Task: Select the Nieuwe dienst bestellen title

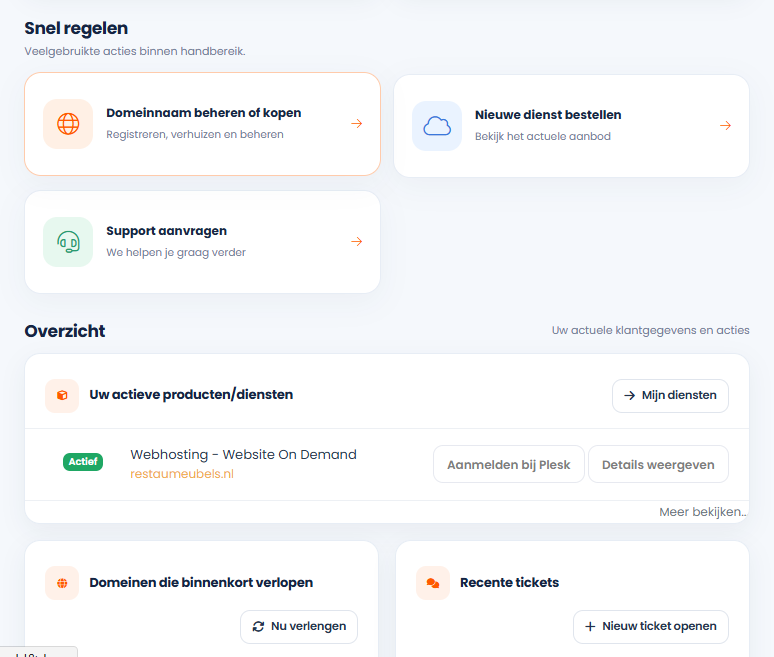Action: tap(548, 115)
